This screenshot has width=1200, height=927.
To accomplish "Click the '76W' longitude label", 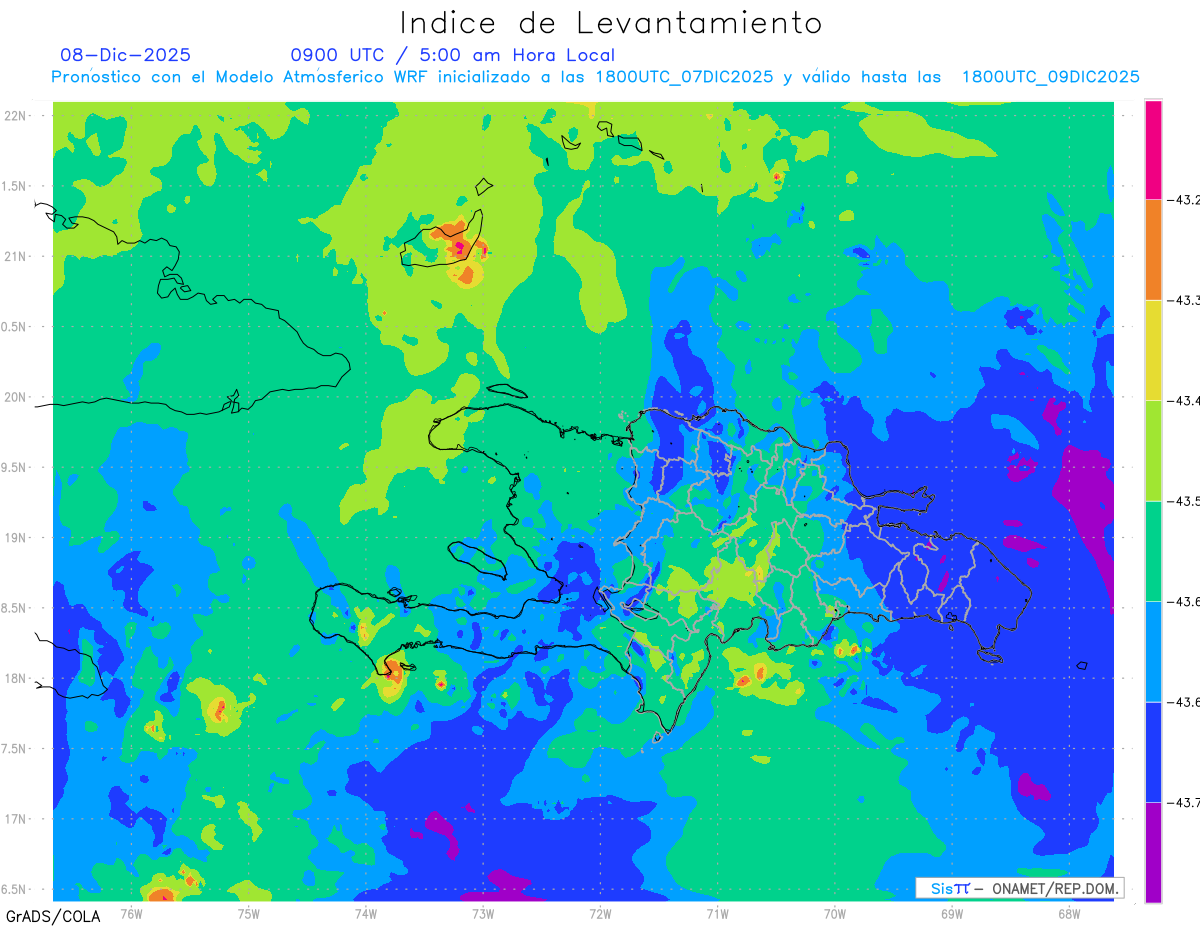I will 131,913.
